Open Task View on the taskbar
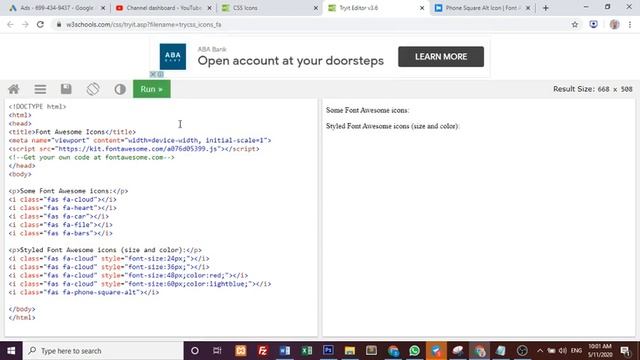The image size is (640, 360). click(x=217, y=351)
